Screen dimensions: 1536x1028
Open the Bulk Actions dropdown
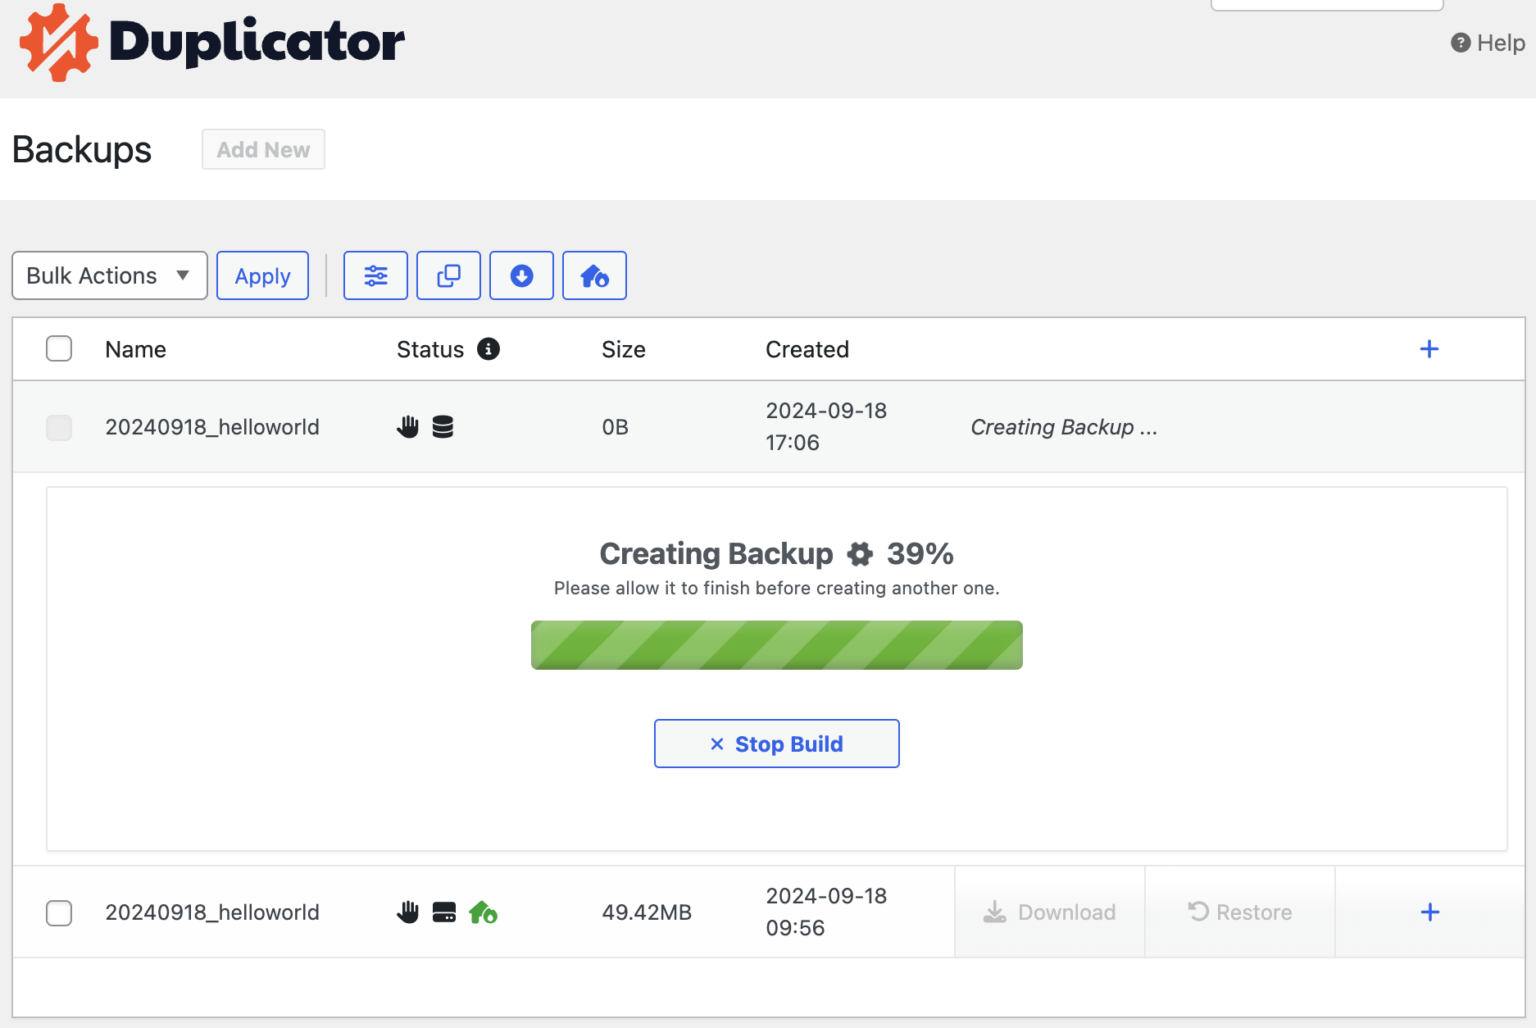(109, 275)
